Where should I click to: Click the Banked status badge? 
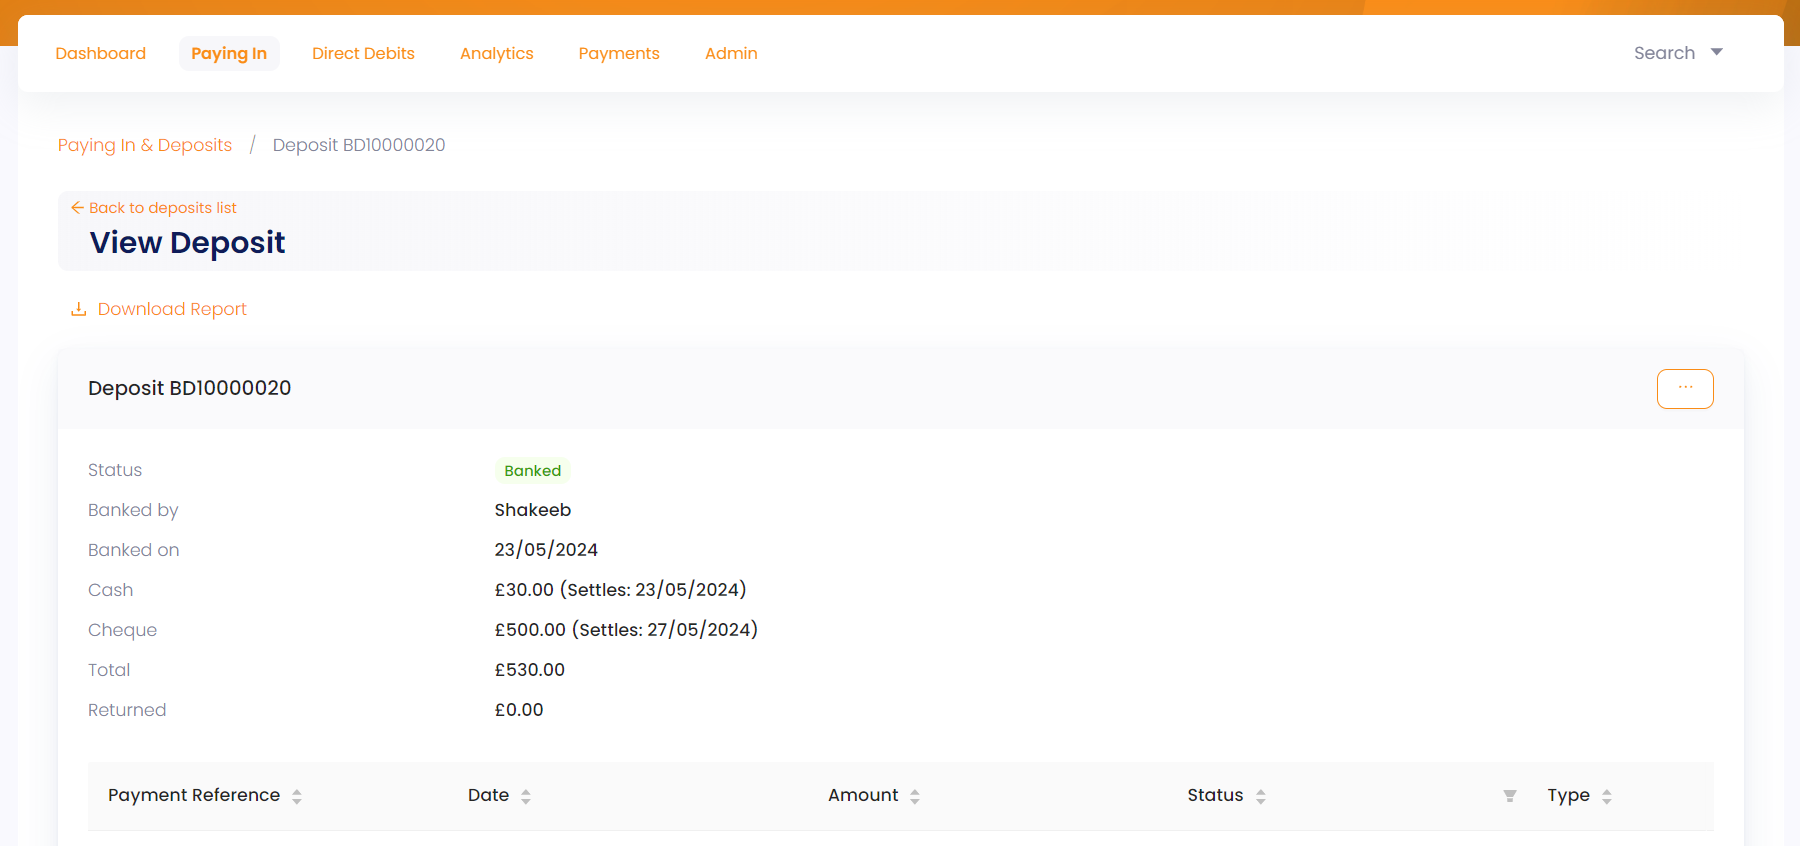pos(533,470)
